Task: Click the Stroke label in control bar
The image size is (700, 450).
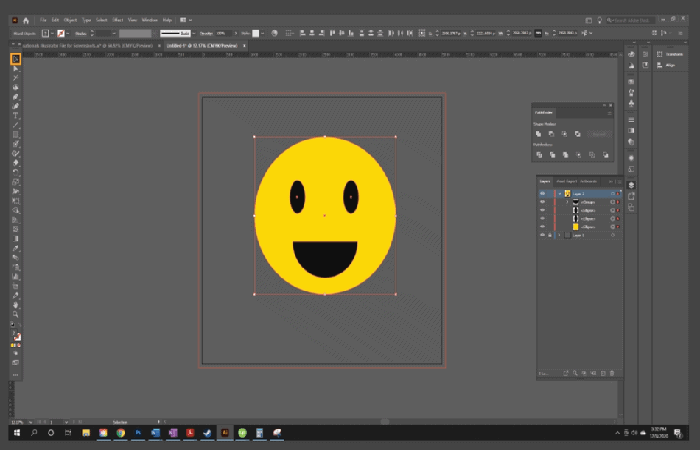Action: coord(81,33)
